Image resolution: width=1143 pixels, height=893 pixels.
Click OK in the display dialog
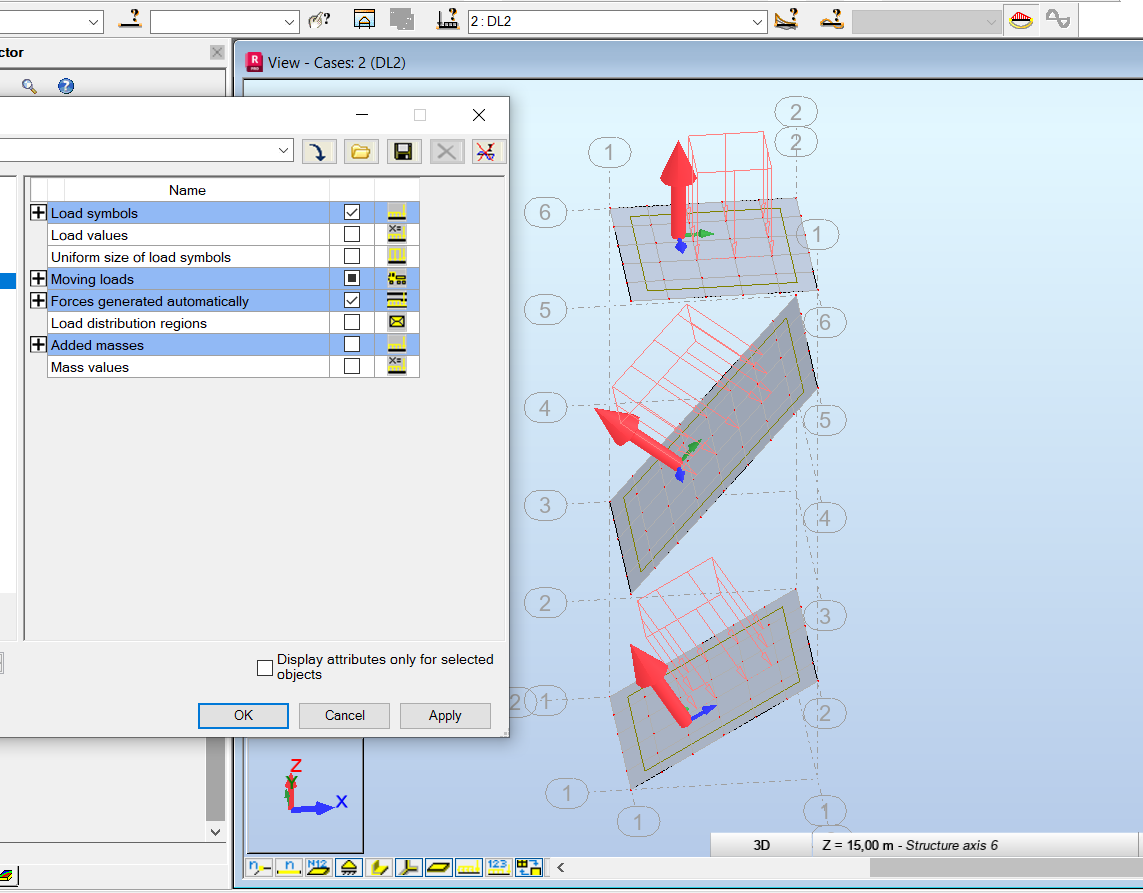click(243, 716)
